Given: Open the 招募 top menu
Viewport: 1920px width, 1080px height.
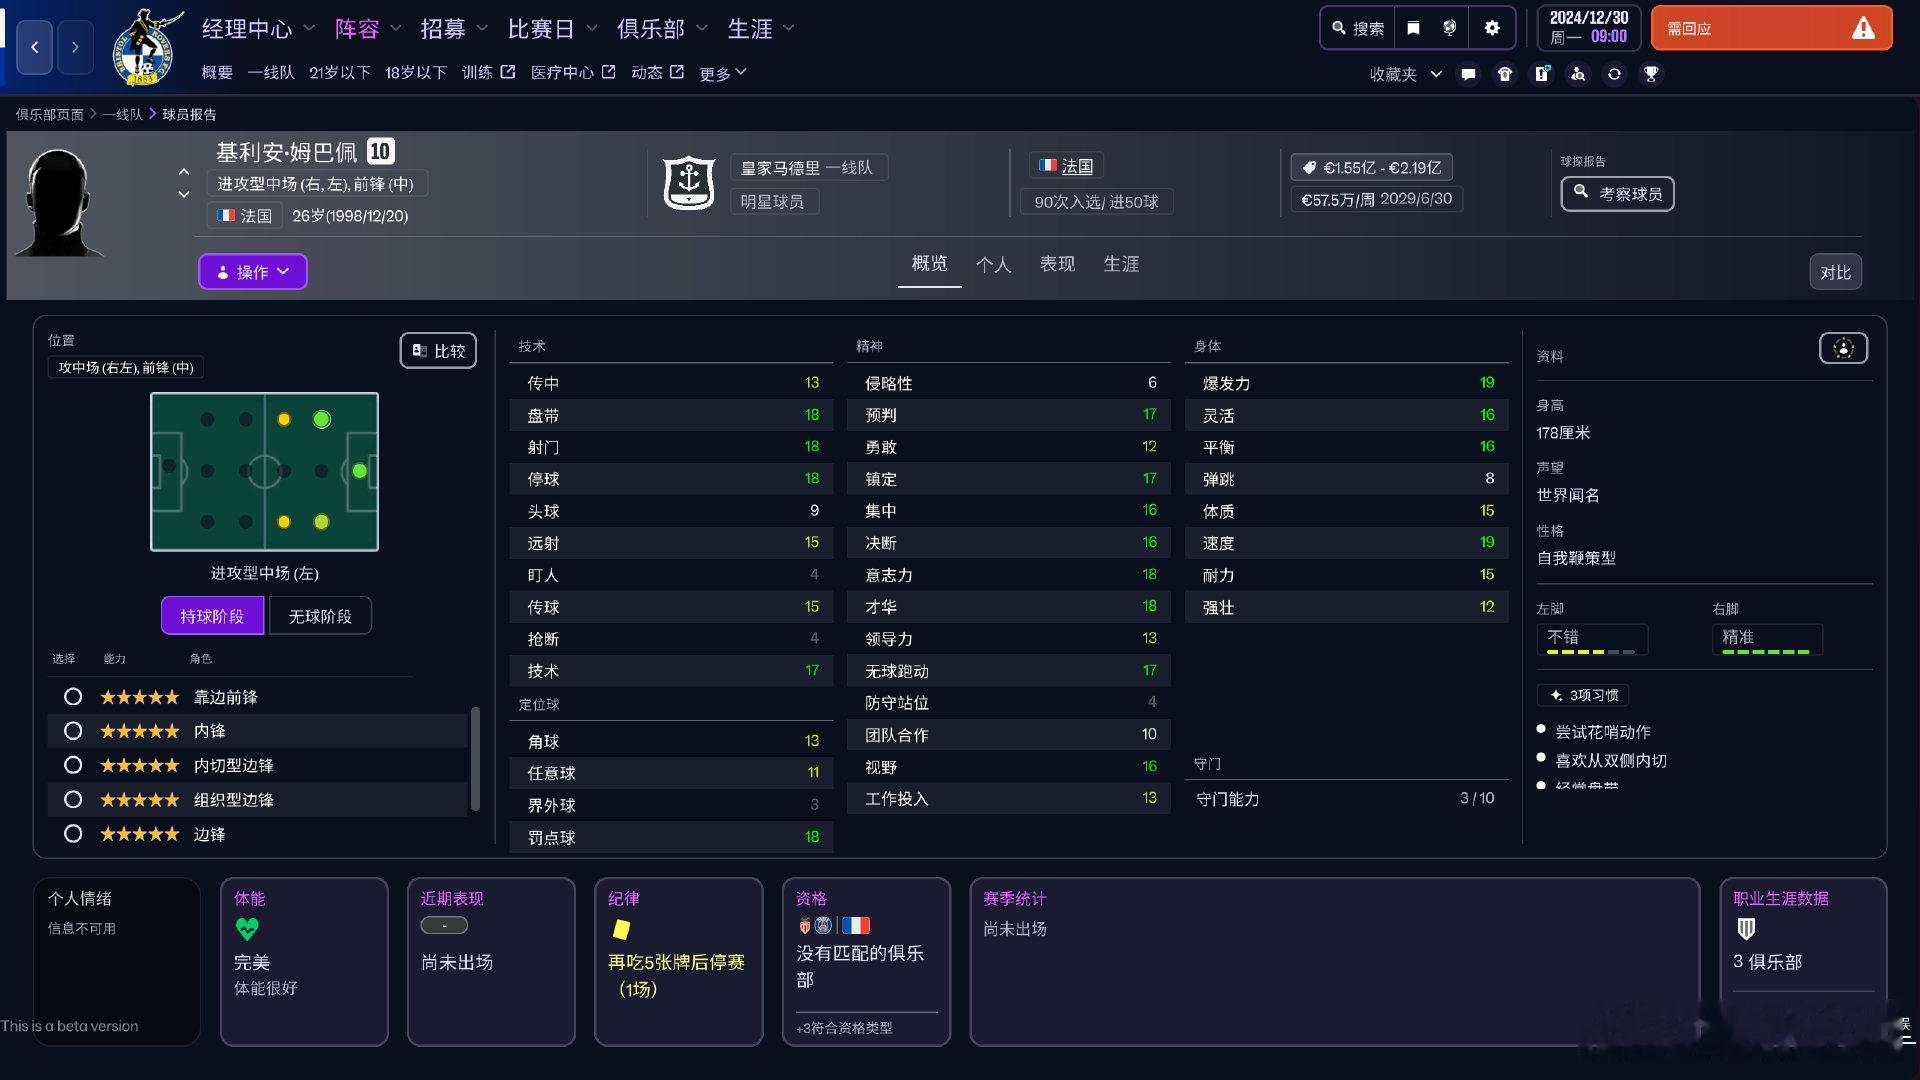Looking at the screenshot, I should pos(443,29).
